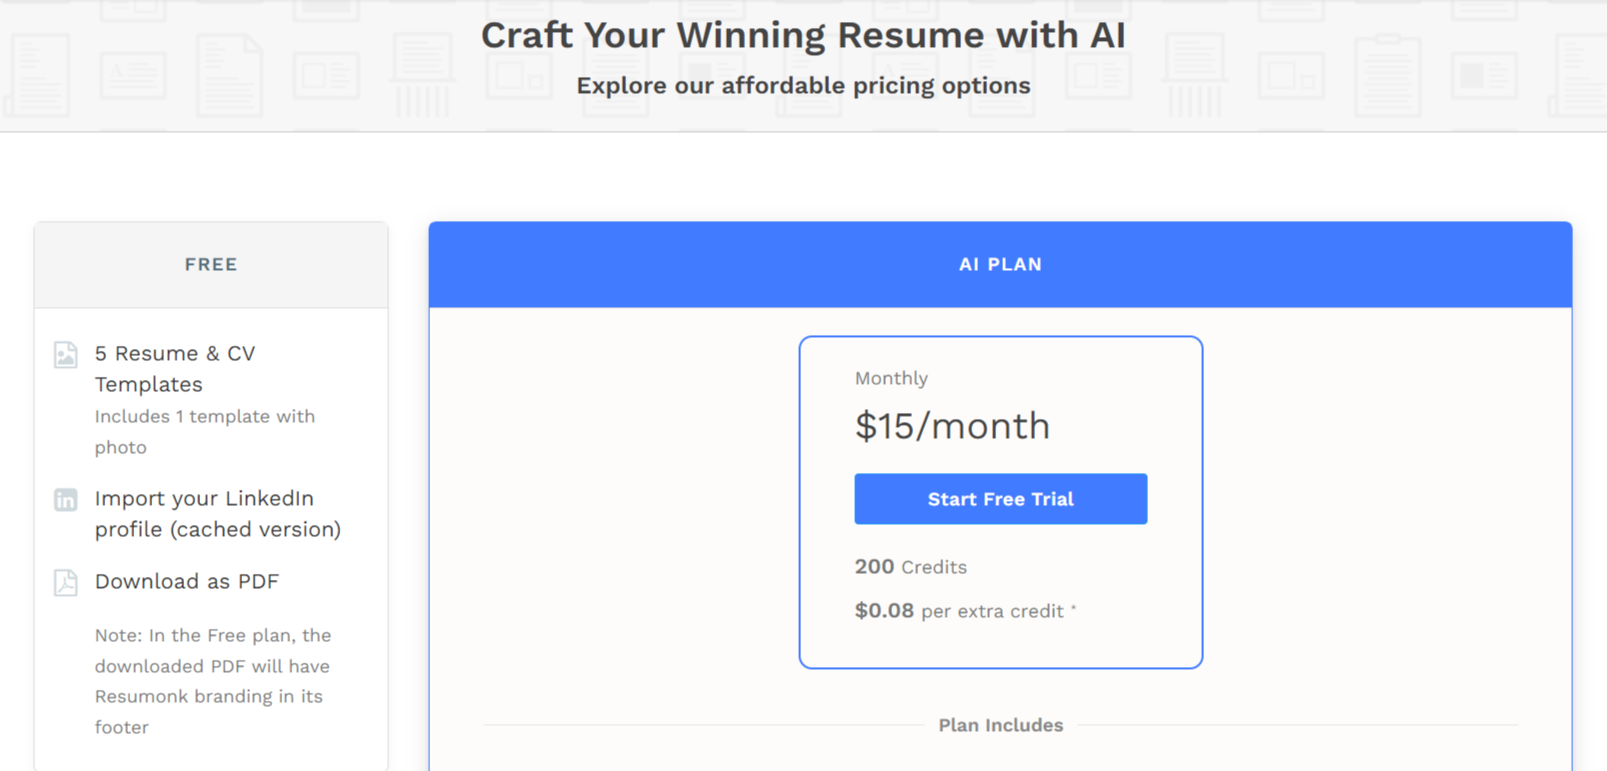Image resolution: width=1607 pixels, height=771 pixels.
Task: Select the AI PLAN header
Action: [1000, 265]
